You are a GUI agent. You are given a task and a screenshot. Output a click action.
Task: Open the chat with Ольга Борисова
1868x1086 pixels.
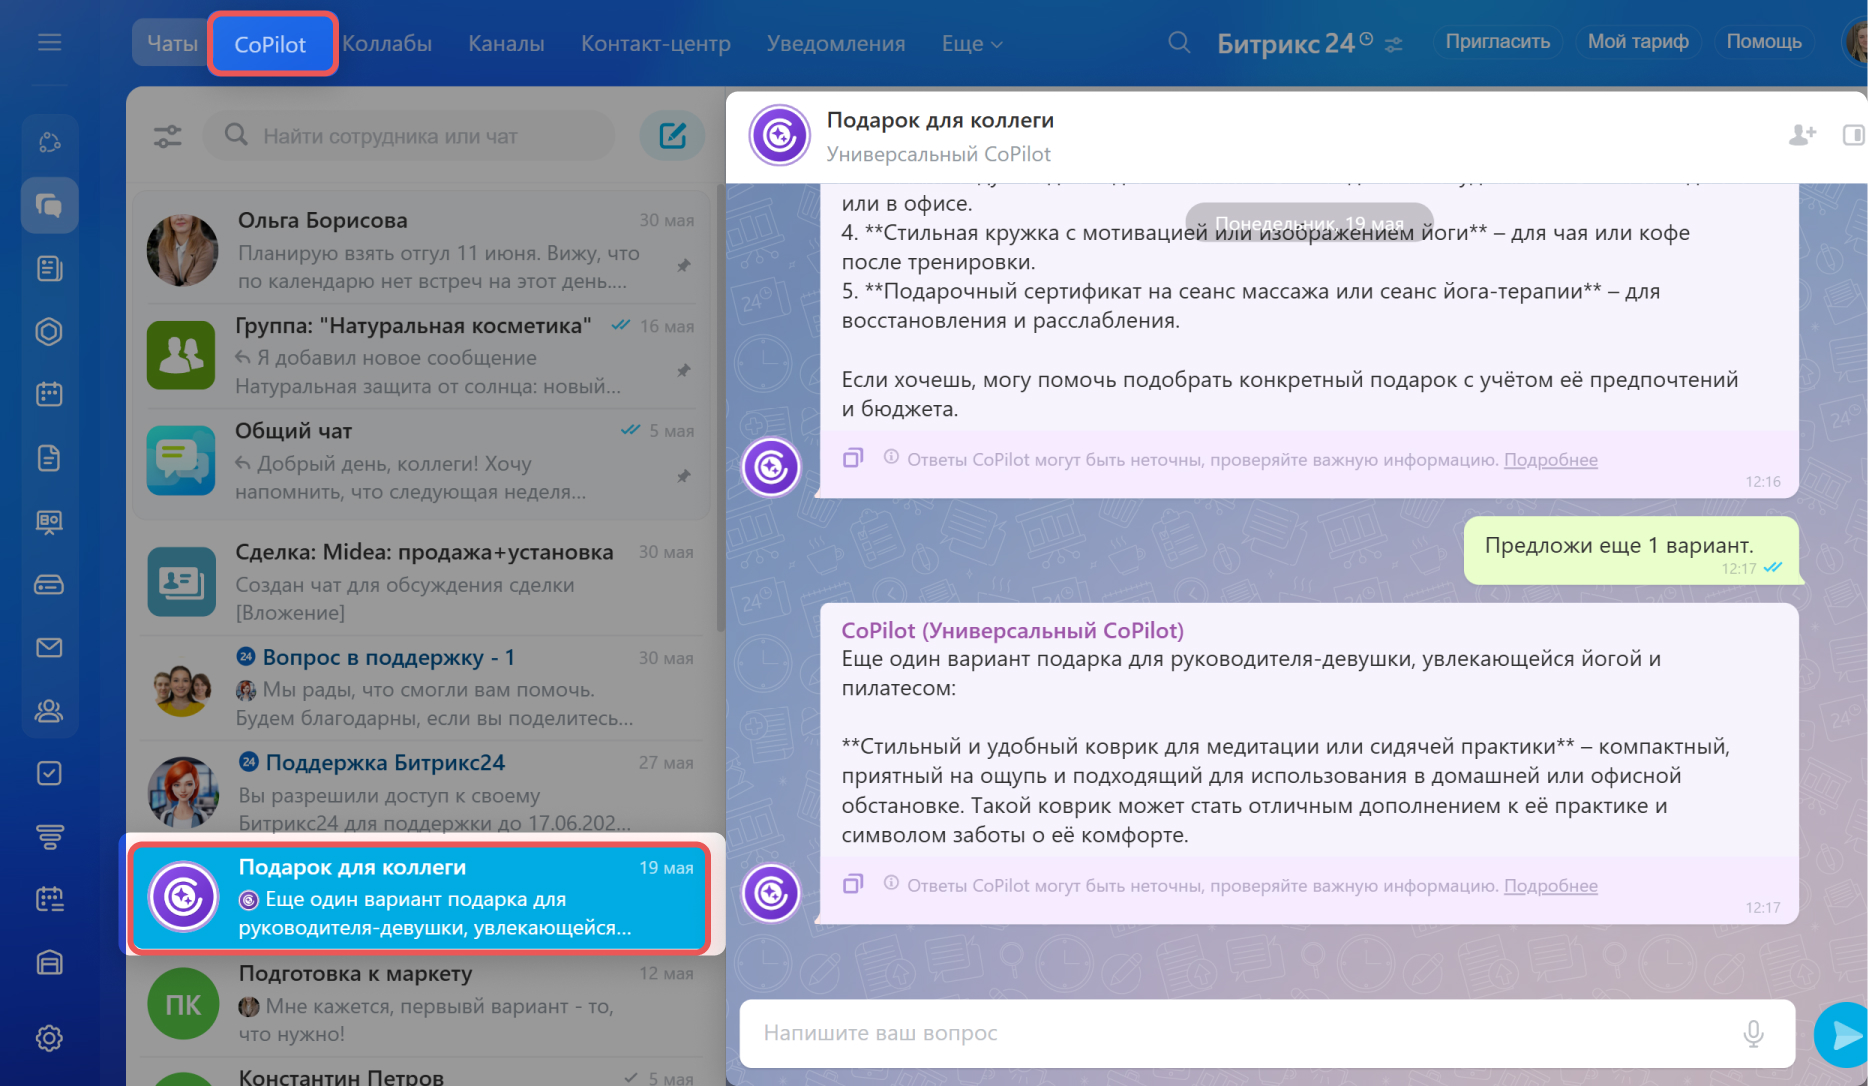pos(420,250)
